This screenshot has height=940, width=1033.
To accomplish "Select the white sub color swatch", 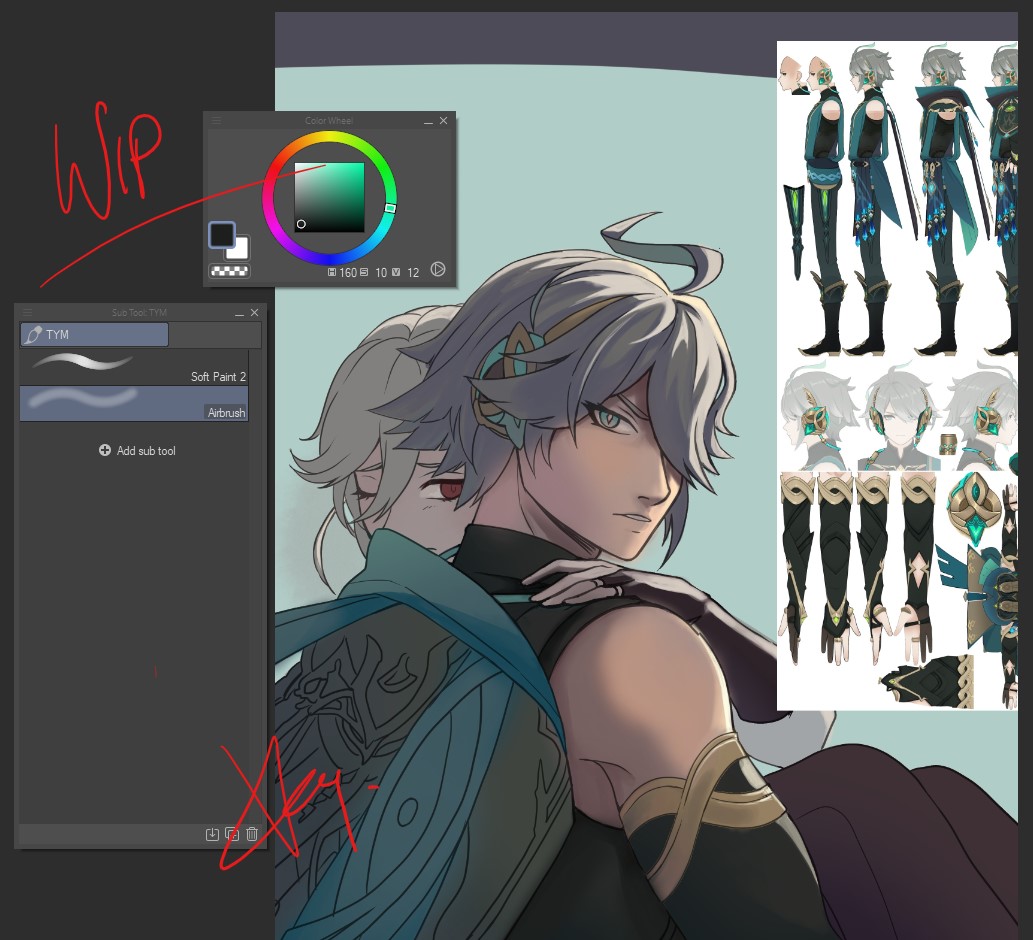I will [x=240, y=250].
